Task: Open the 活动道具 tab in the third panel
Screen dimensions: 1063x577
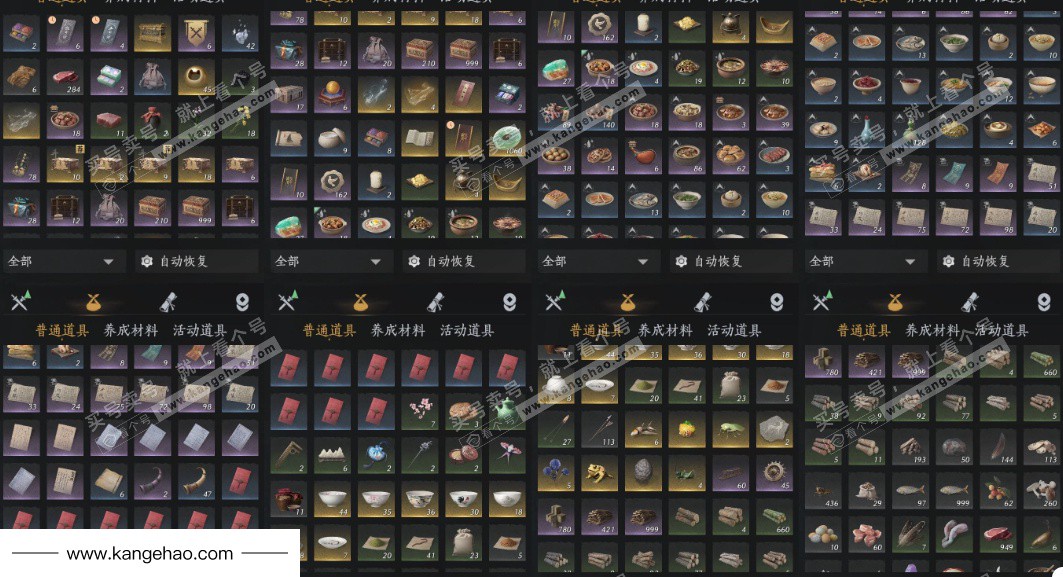Action: (734, 331)
